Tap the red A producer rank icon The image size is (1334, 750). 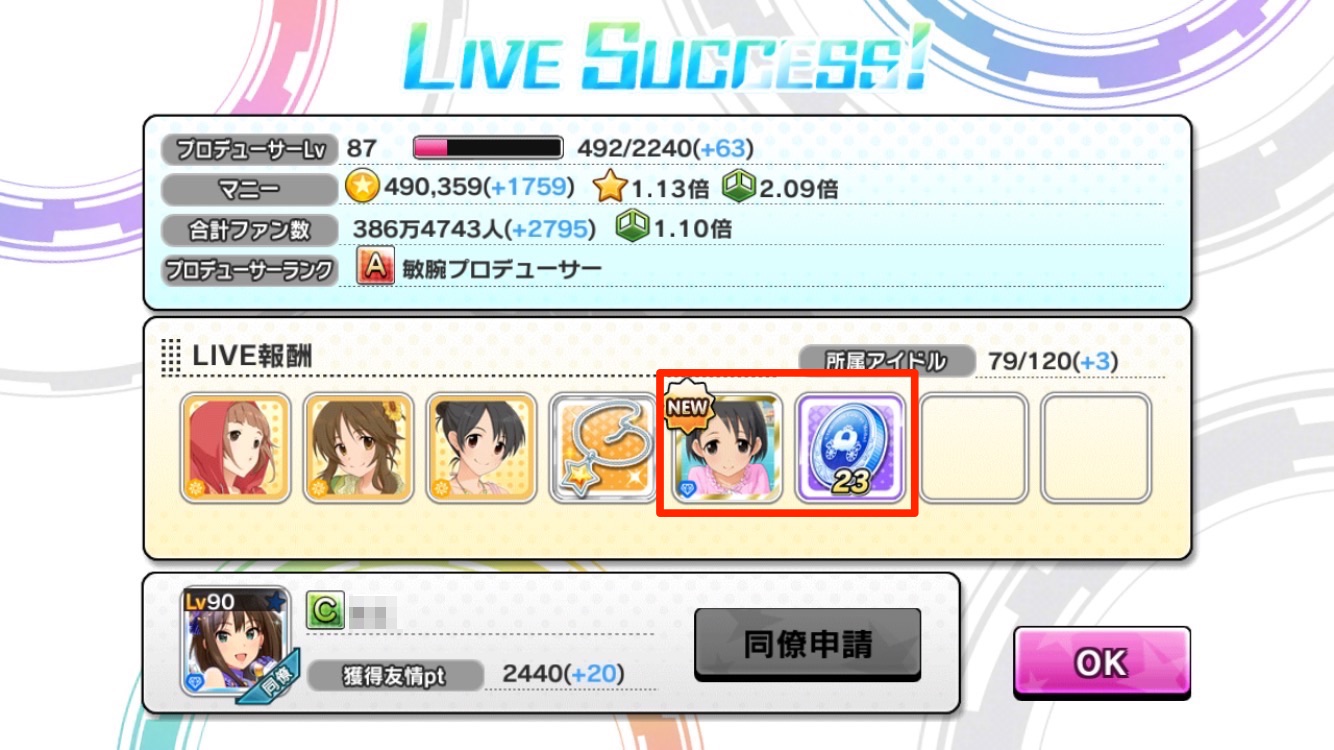pos(375,268)
